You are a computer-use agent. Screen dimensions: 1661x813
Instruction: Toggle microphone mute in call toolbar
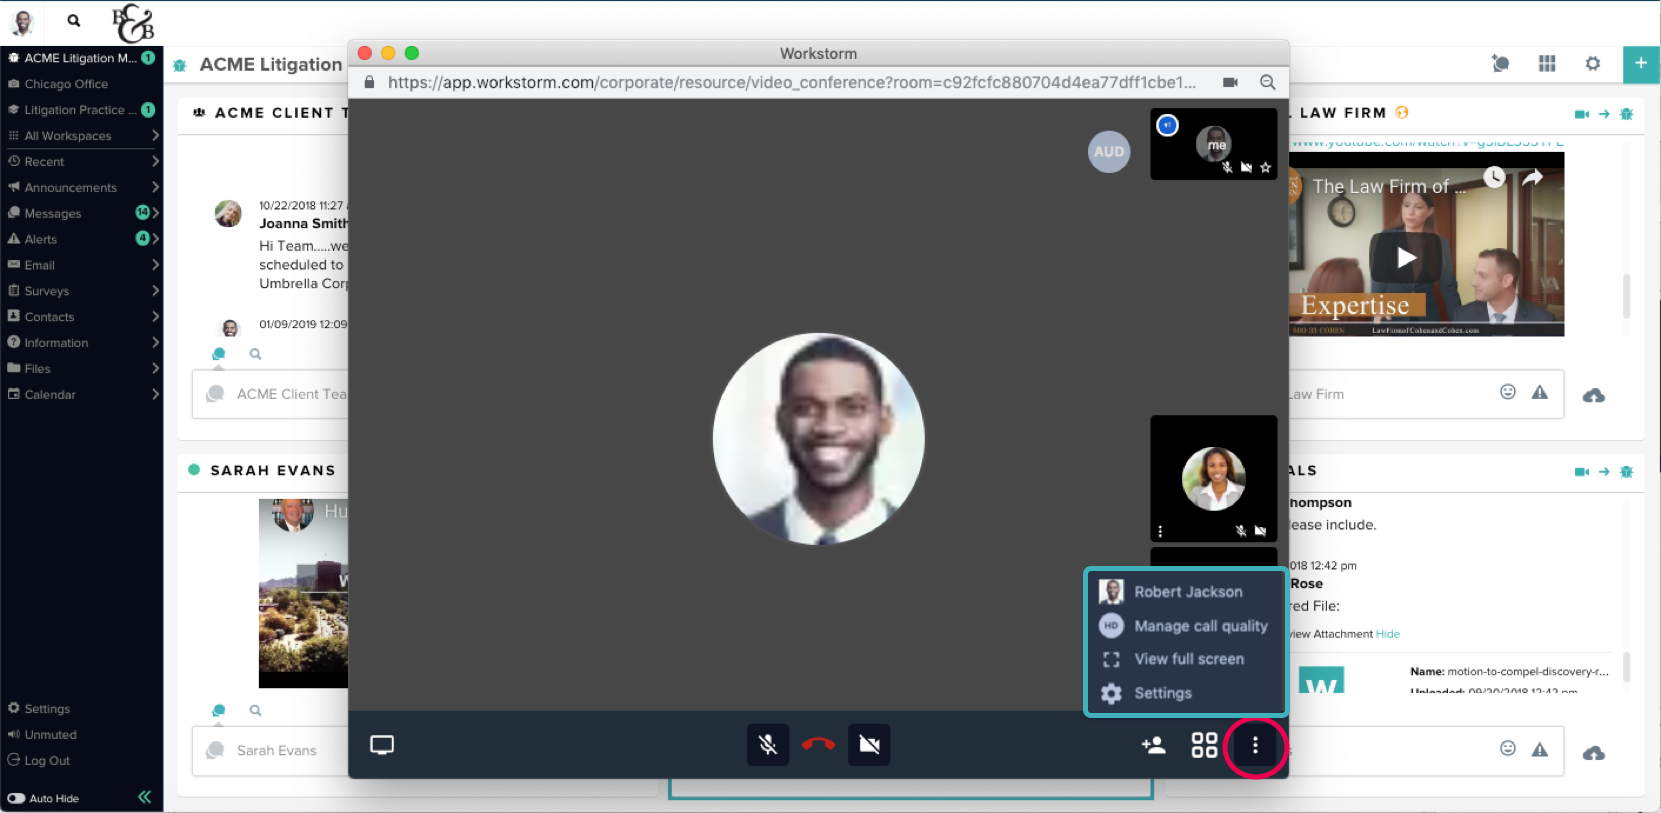pyautogui.click(x=768, y=745)
